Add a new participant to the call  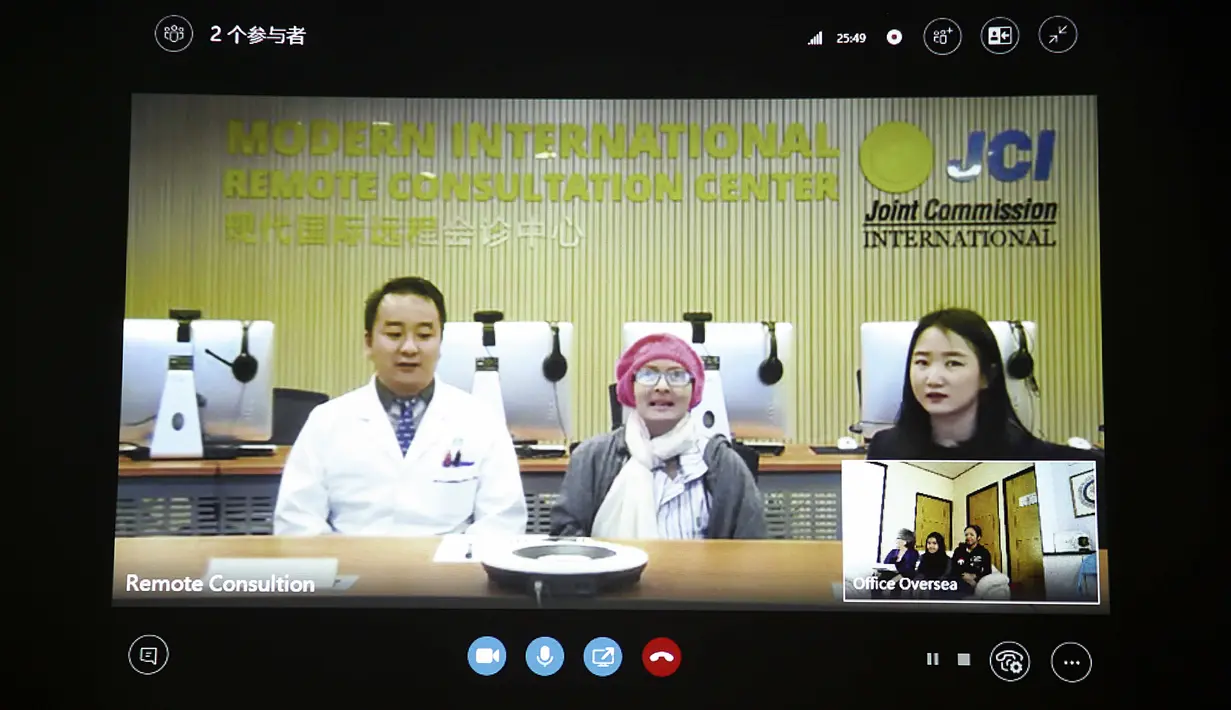(x=941, y=35)
